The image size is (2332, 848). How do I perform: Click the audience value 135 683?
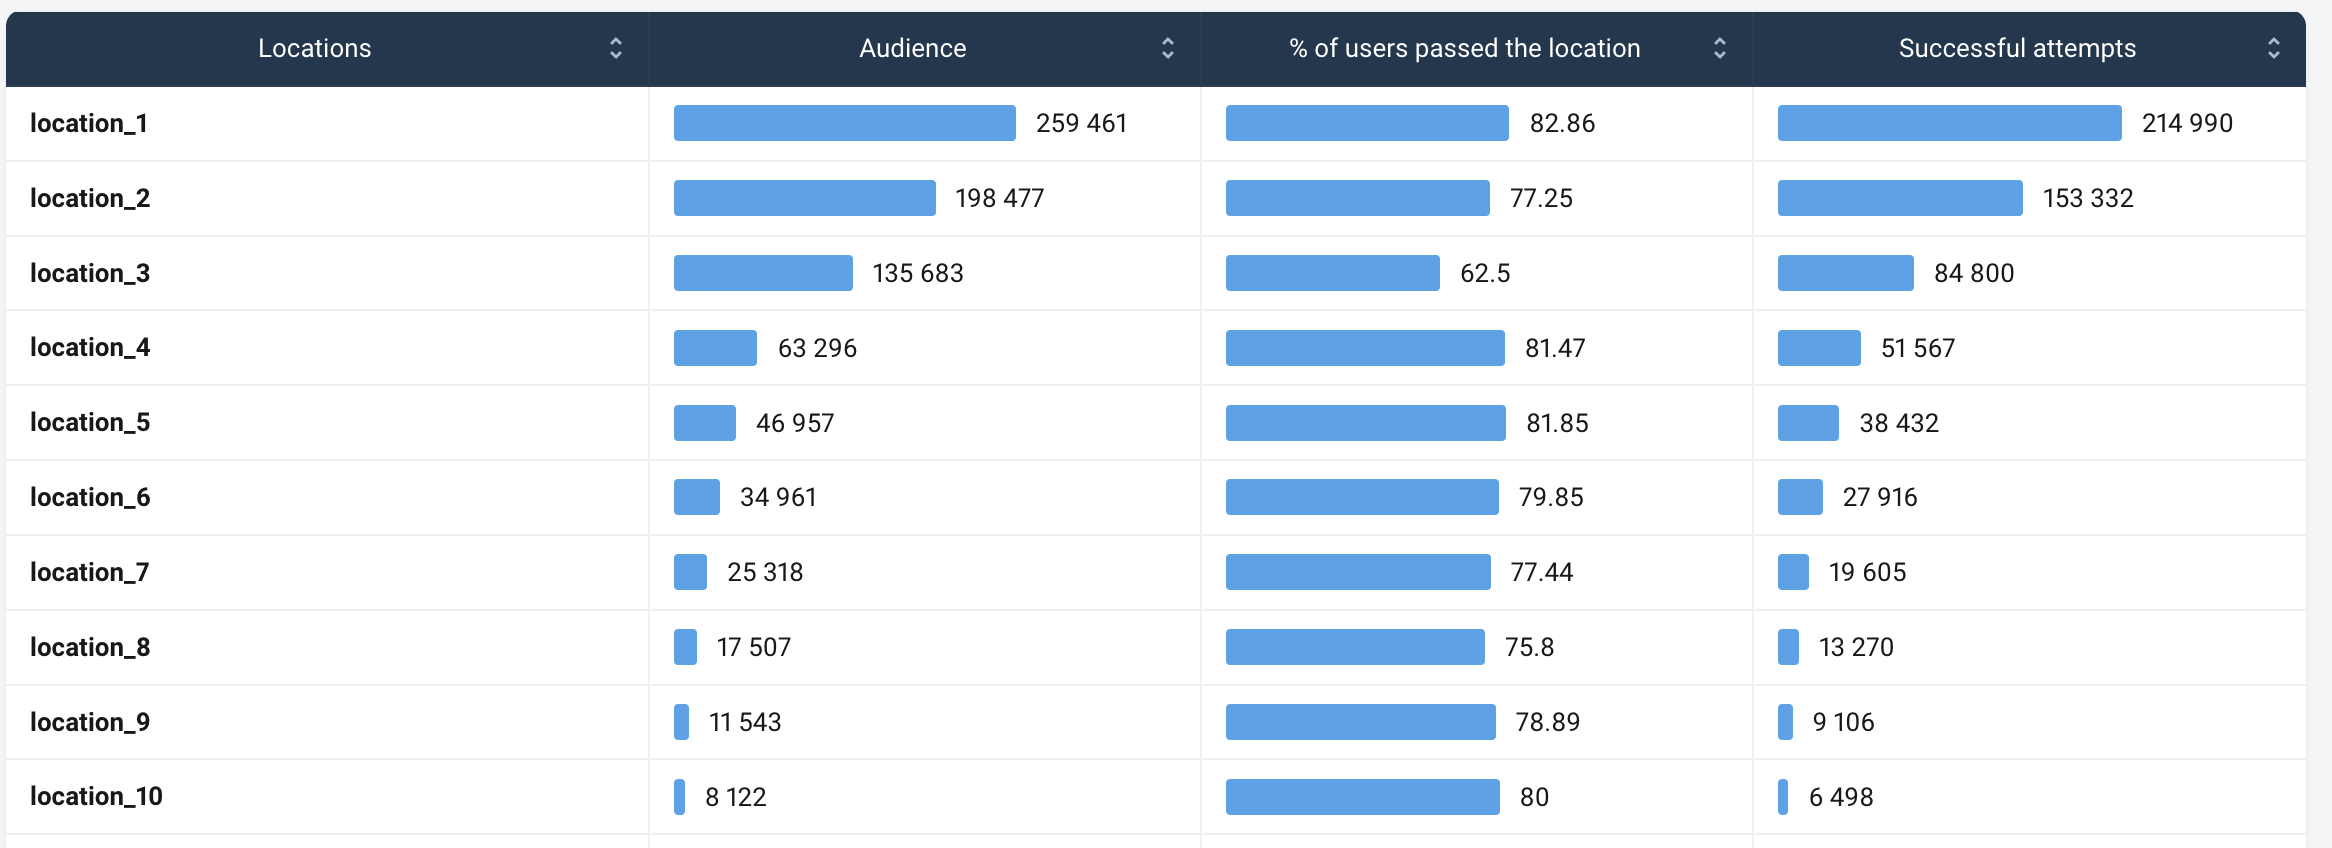pos(917,273)
